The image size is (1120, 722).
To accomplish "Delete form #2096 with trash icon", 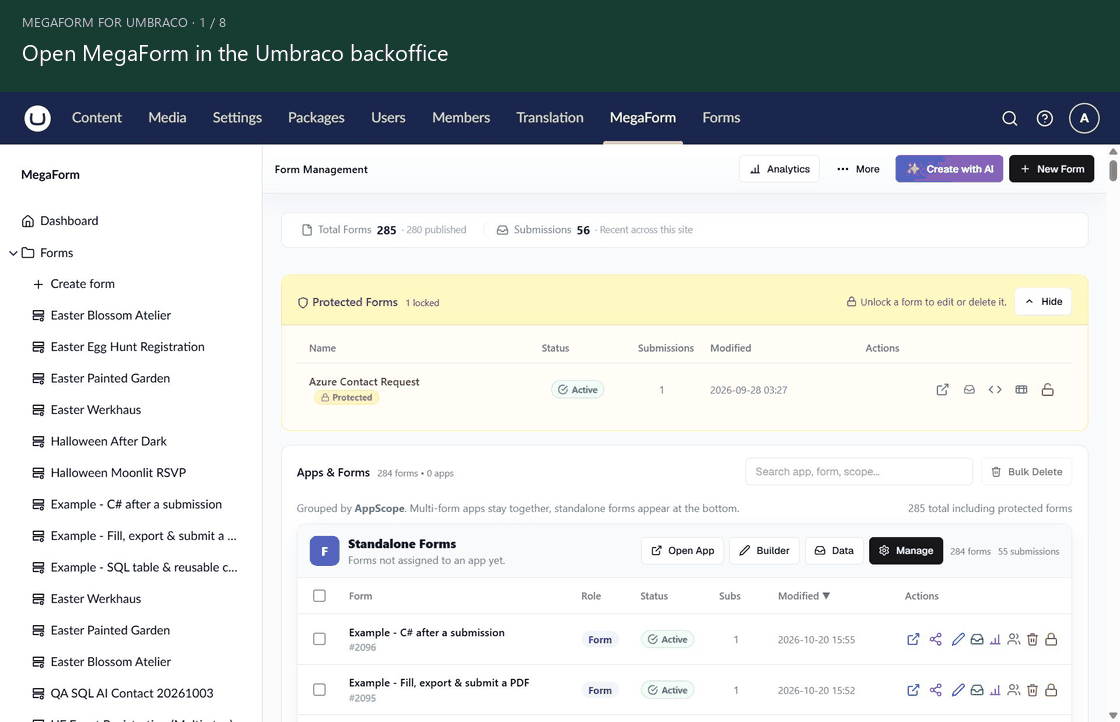I will [1032, 639].
